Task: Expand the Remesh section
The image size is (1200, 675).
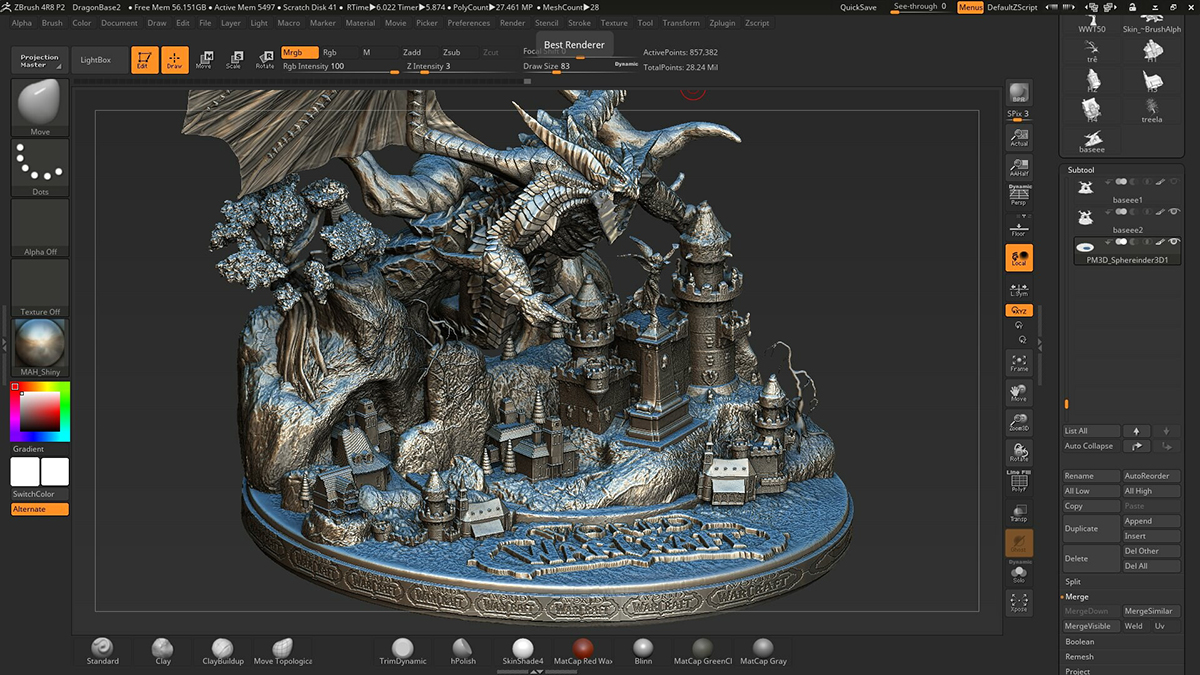Action: pos(1080,657)
